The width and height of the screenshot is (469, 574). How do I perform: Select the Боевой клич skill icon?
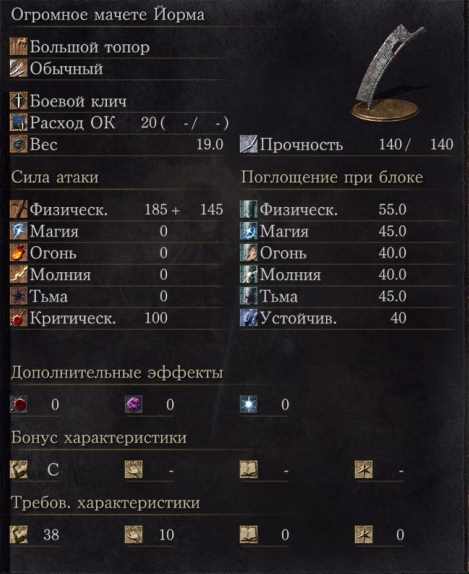(18, 101)
